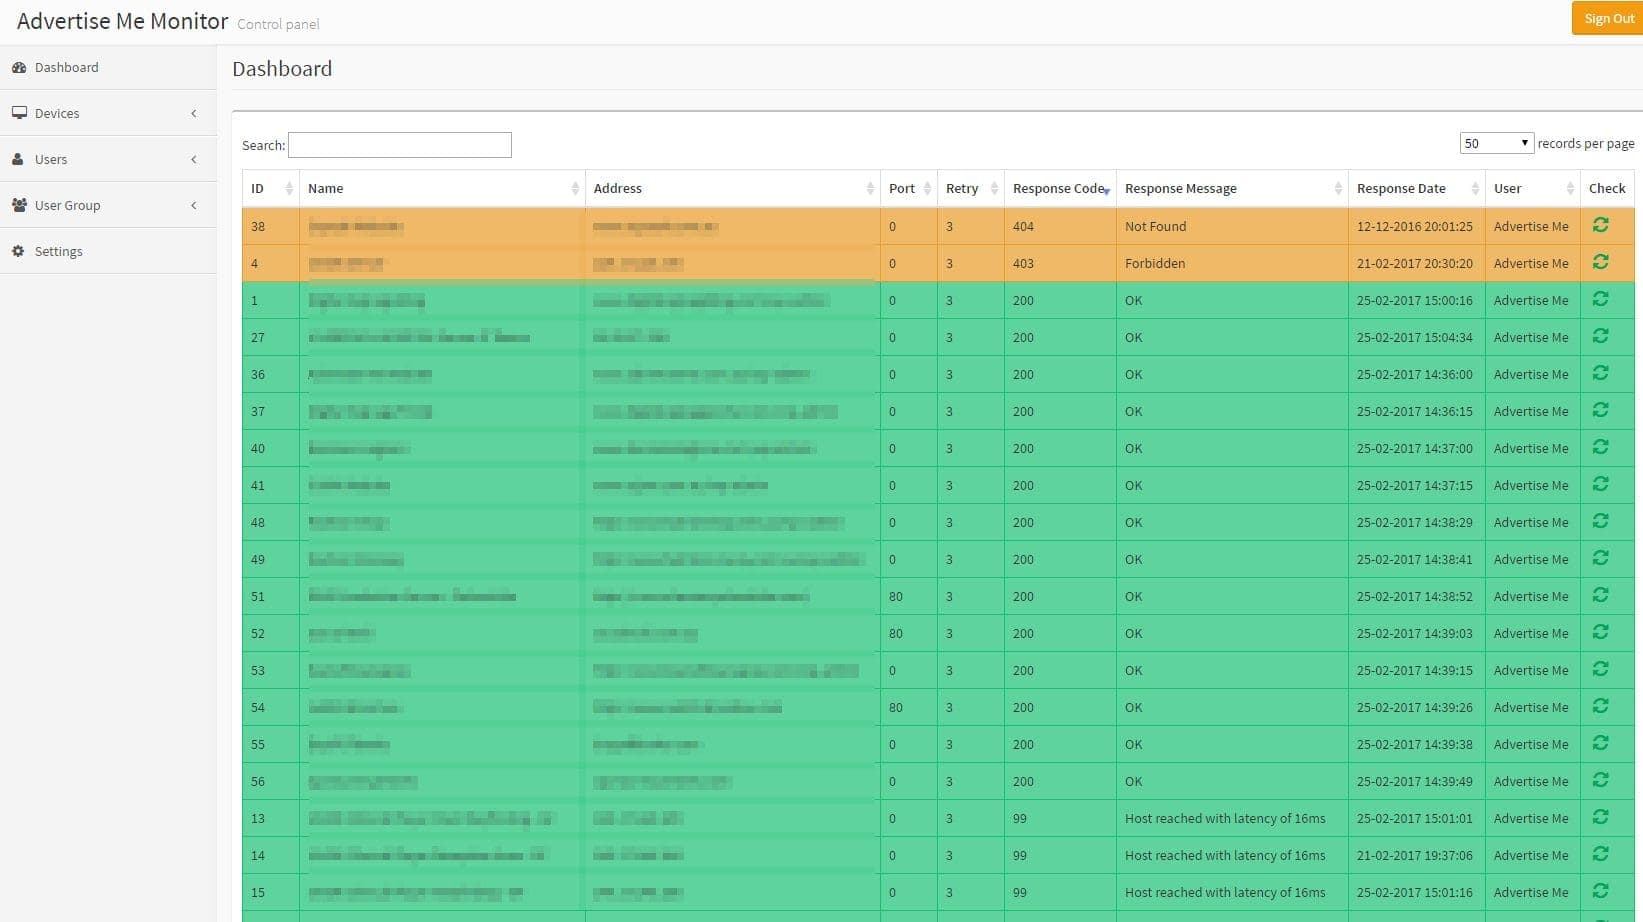Screen dimensions: 1643x922
Task: Click the Advertise Me Monitor title
Action: [x=121, y=20]
